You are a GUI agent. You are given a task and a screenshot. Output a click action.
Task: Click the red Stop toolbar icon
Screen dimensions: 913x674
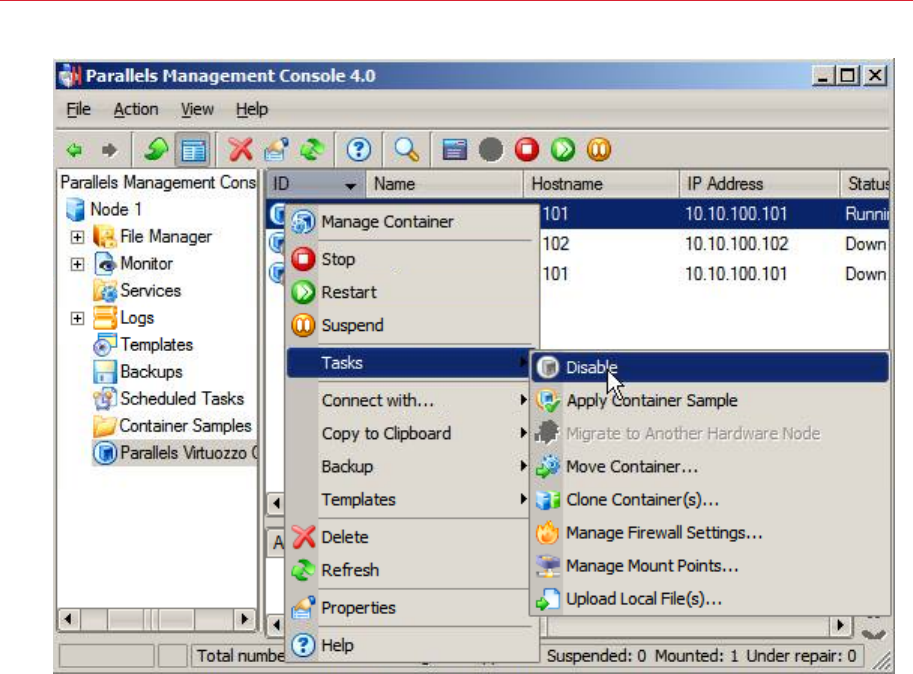pyautogui.click(x=527, y=150)
